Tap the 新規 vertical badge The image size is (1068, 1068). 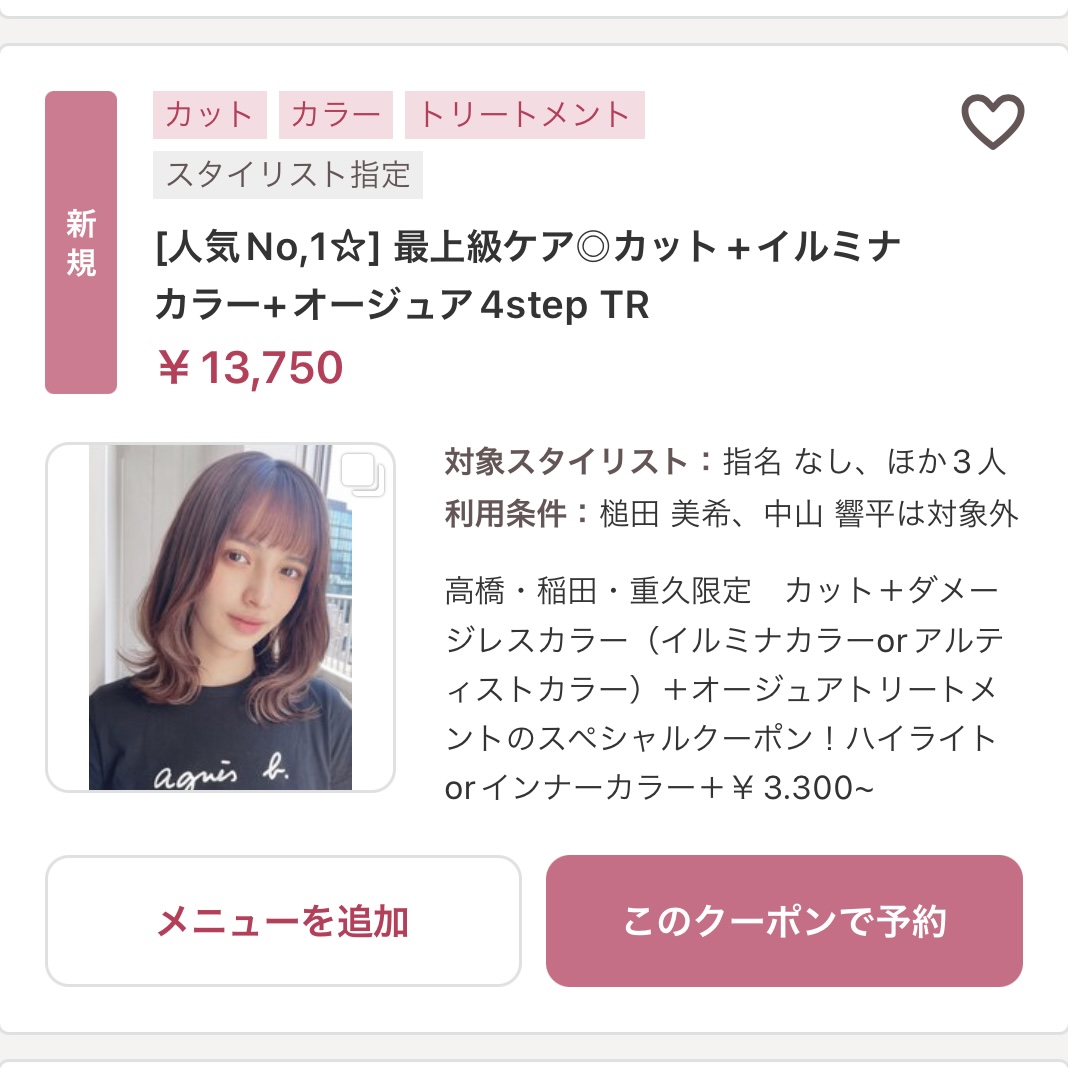coord(81,243)
